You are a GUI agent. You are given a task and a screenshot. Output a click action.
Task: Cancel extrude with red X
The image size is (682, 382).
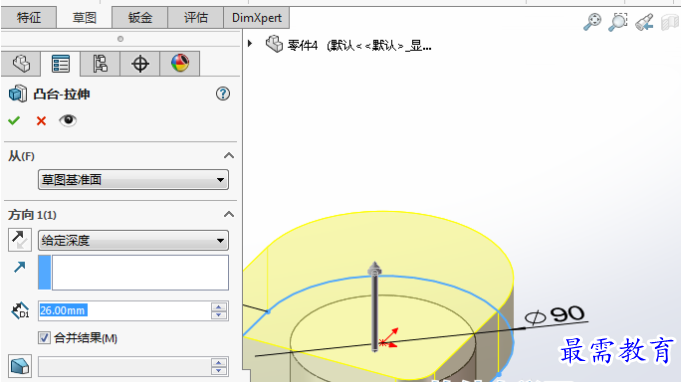pyautogui.click(x=41, y=121)
